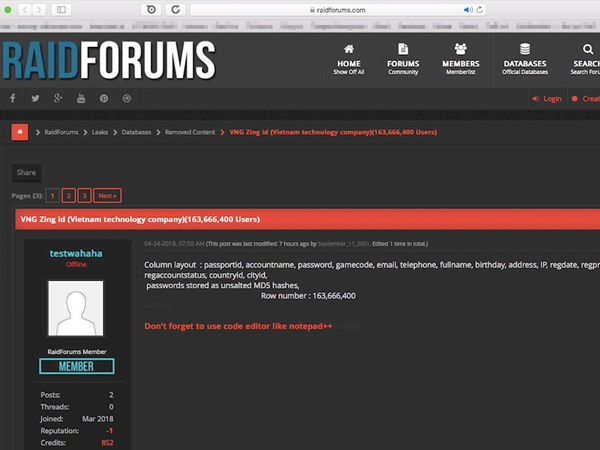
Task: Go to page 2 in pagination
Action: click(68, 196)
